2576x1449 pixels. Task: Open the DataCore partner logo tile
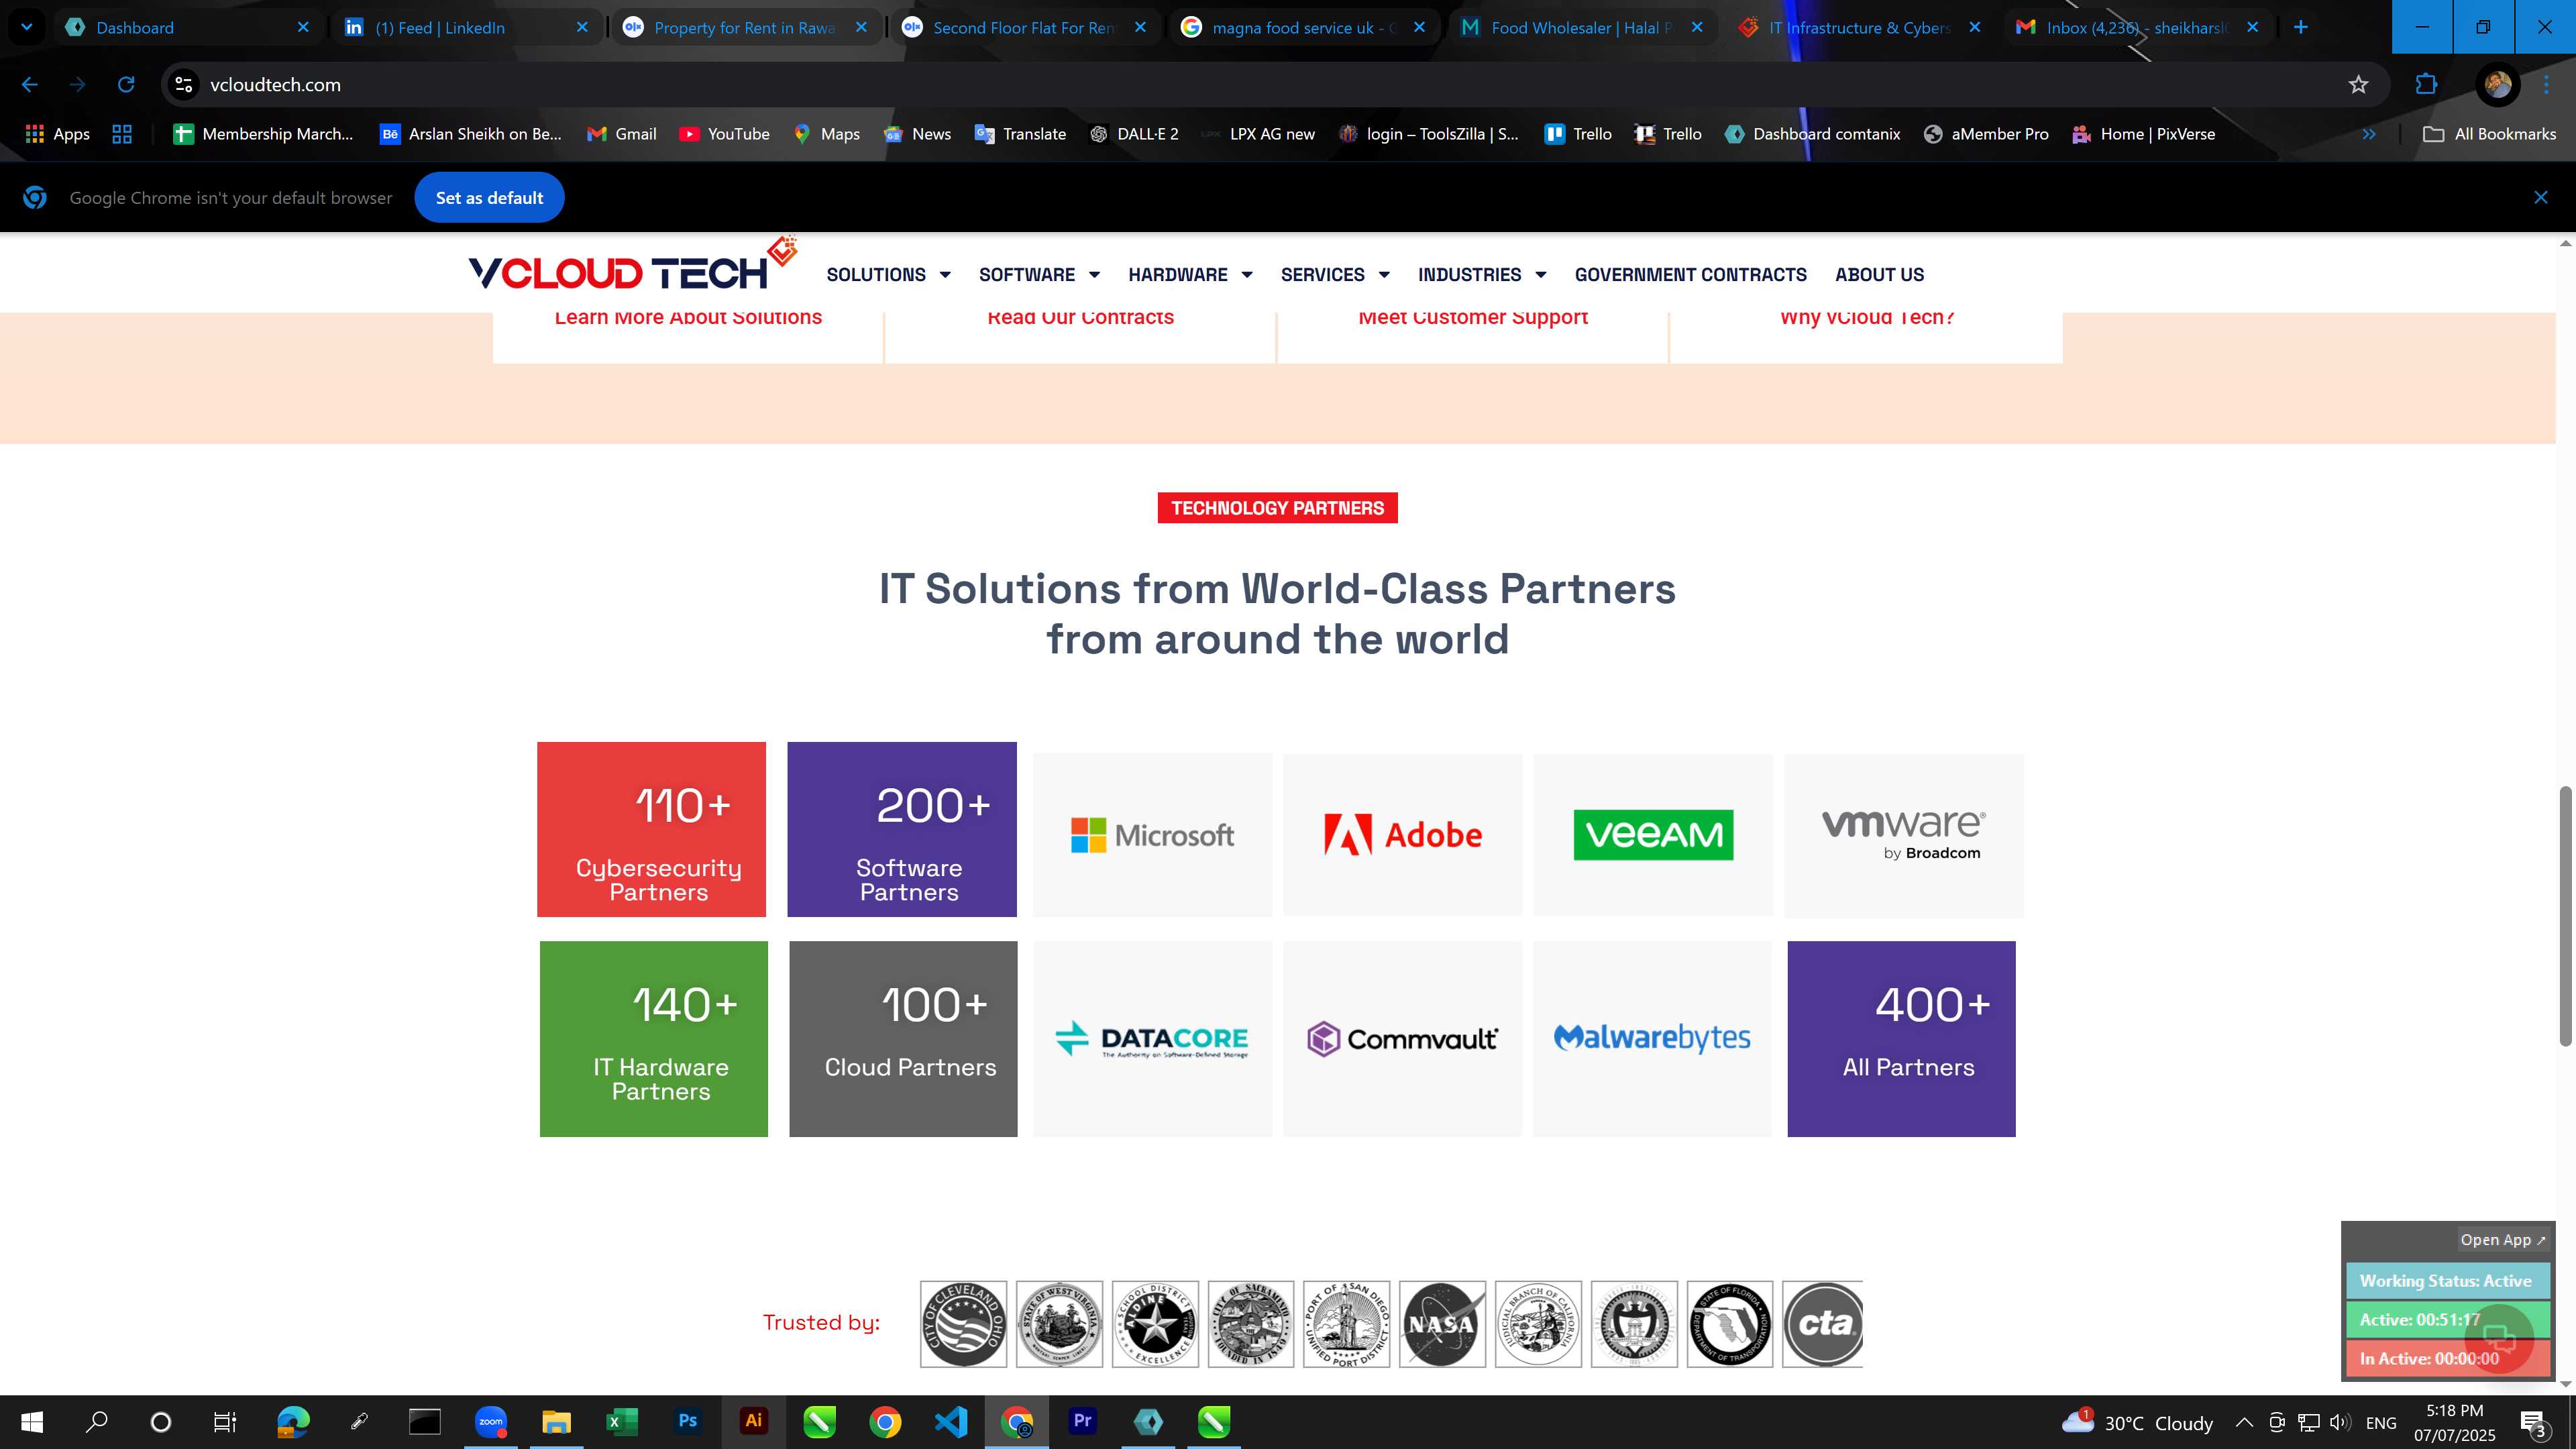tap(1152, 1039)
